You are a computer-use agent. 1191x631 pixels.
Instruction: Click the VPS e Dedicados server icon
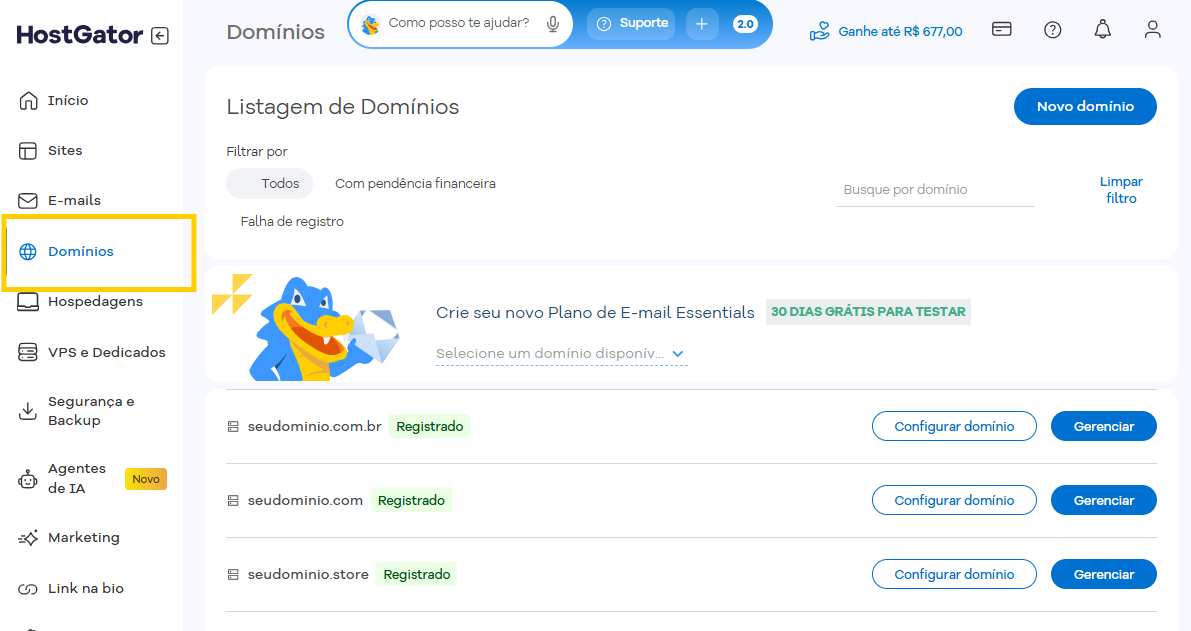pyautogui.click(x=28, y=352)
